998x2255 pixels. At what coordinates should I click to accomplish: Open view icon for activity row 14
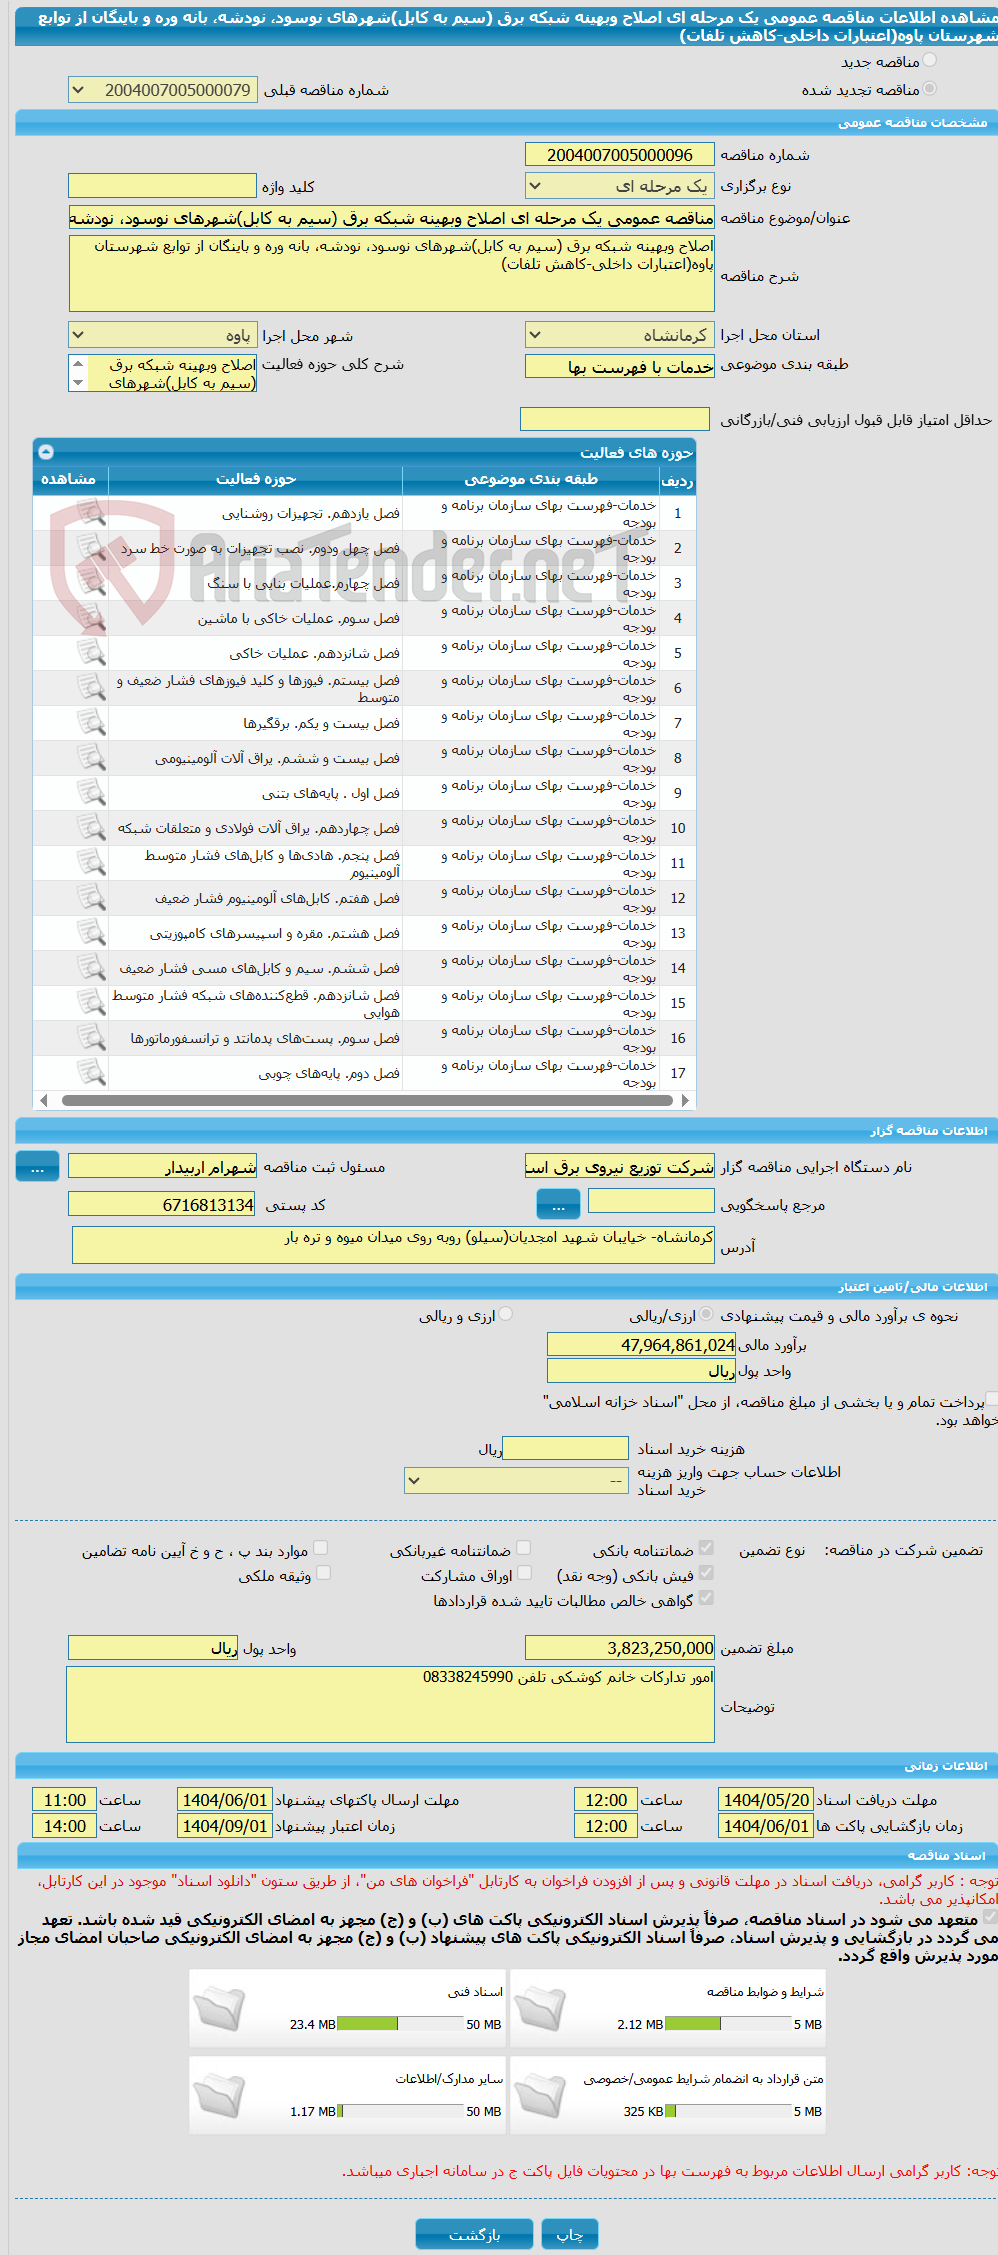[x=91, y=968]
